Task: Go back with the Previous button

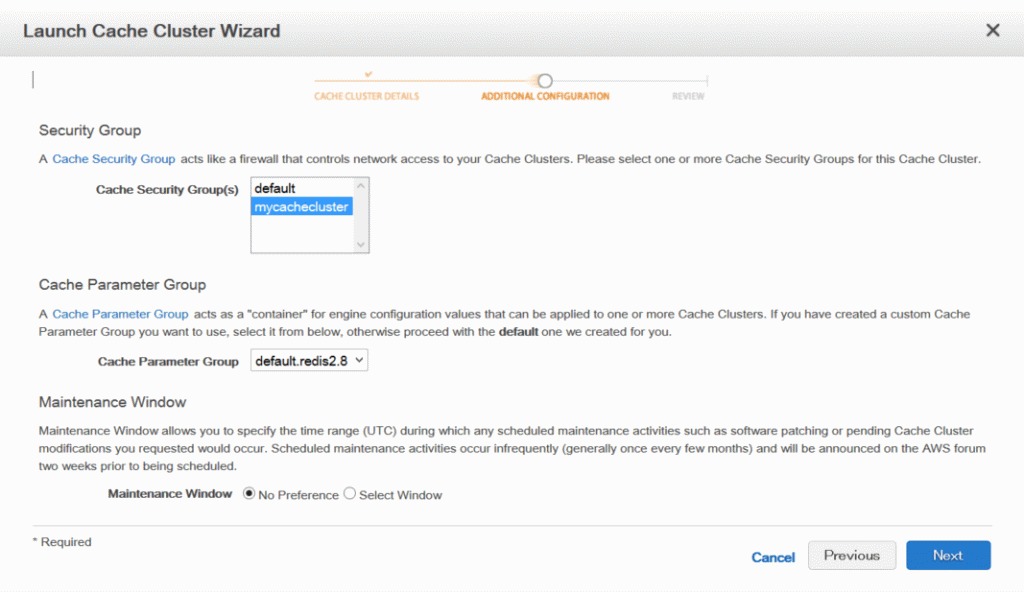Action: (x=852, y=555)
